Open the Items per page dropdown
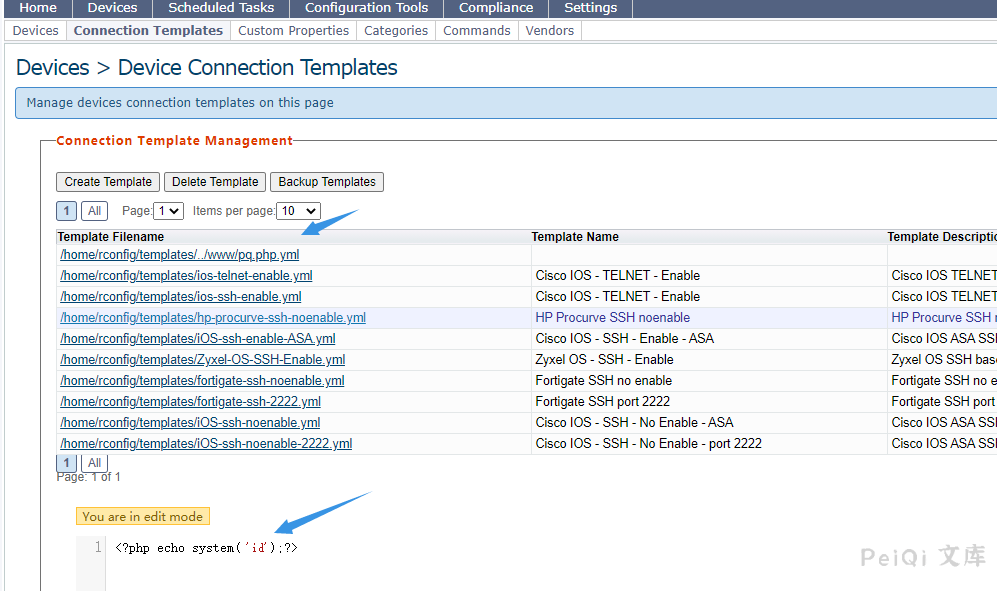The image size is (997, 591). point(298,211)
